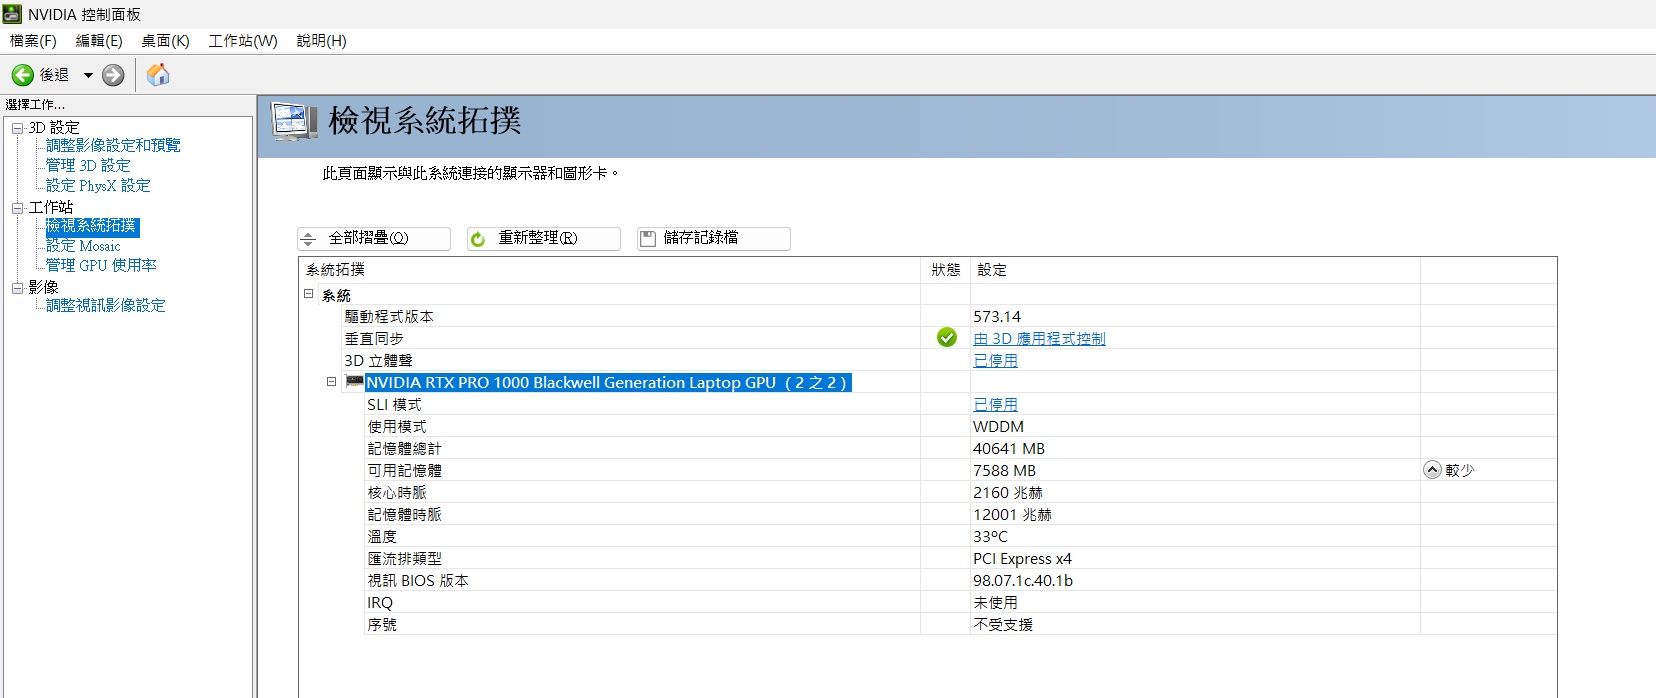This screenshot has width=1656, height=698.
Task: Select 設定 PhysX 設定 in the tree
Action: [98, 186]
